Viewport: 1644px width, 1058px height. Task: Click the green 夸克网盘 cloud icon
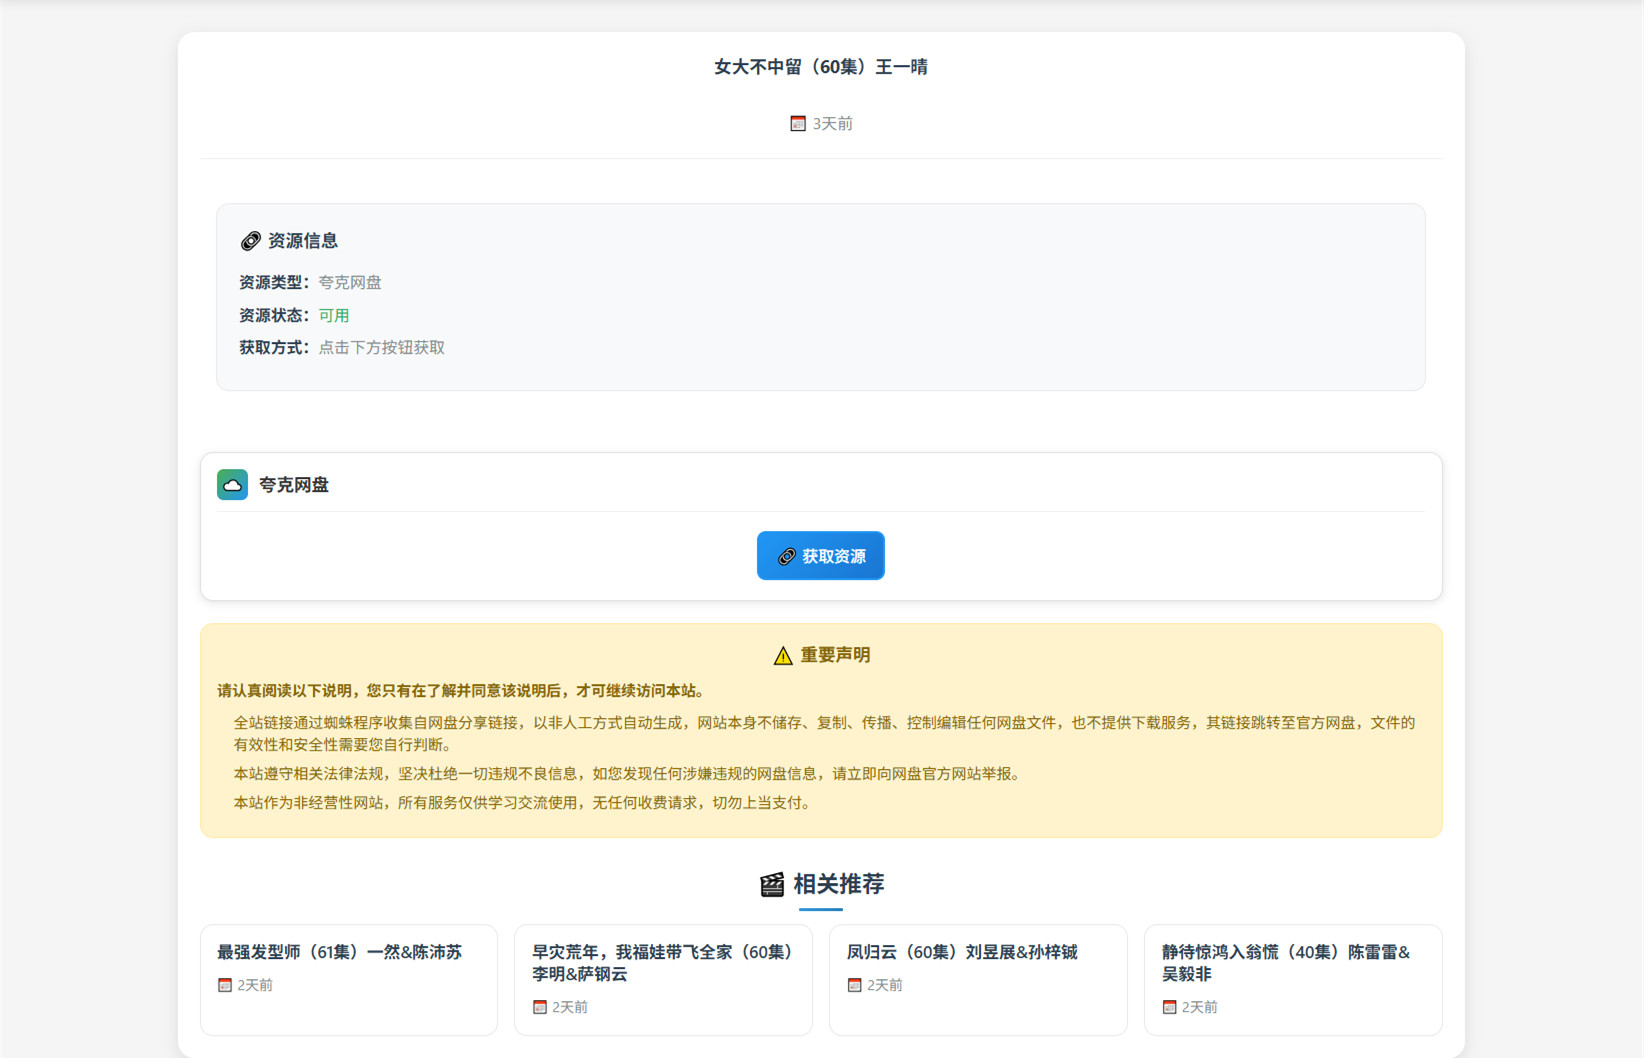coord(232,485)
